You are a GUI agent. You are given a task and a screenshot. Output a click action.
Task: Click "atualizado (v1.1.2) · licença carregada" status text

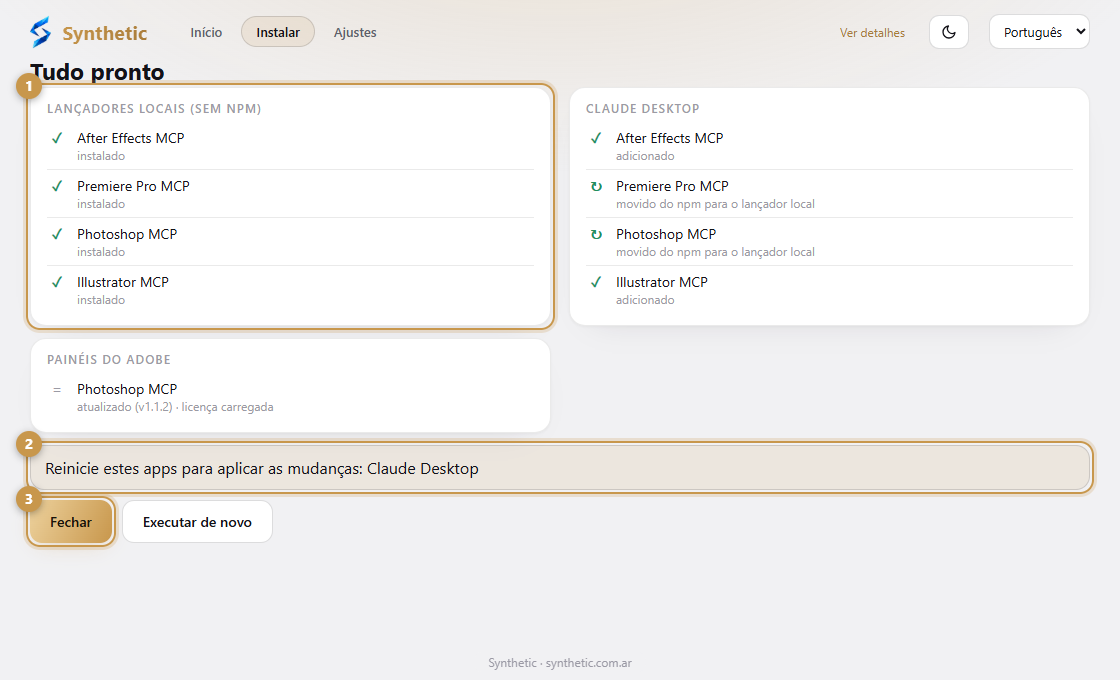(x=175, y=407)
